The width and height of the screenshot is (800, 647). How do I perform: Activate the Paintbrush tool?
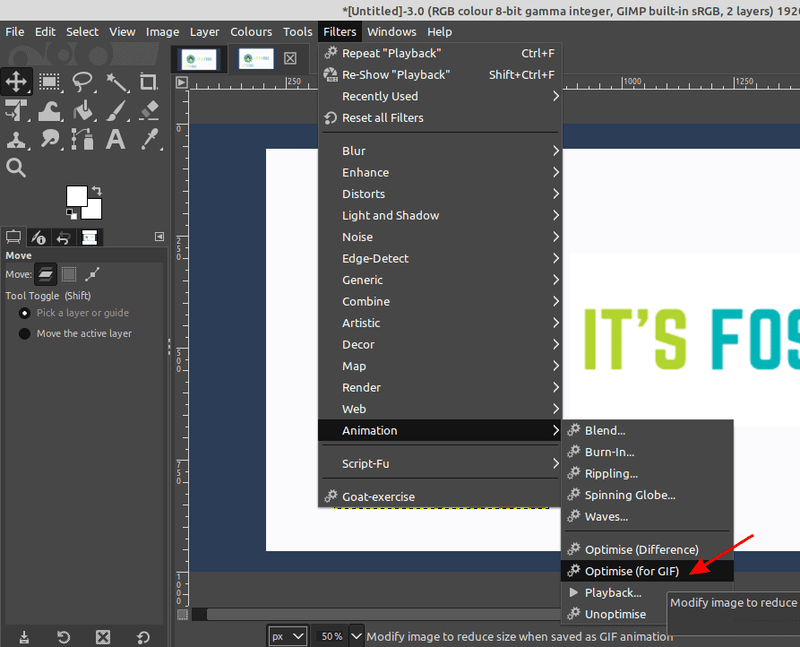pyautogui.click(x=115, y=111)
